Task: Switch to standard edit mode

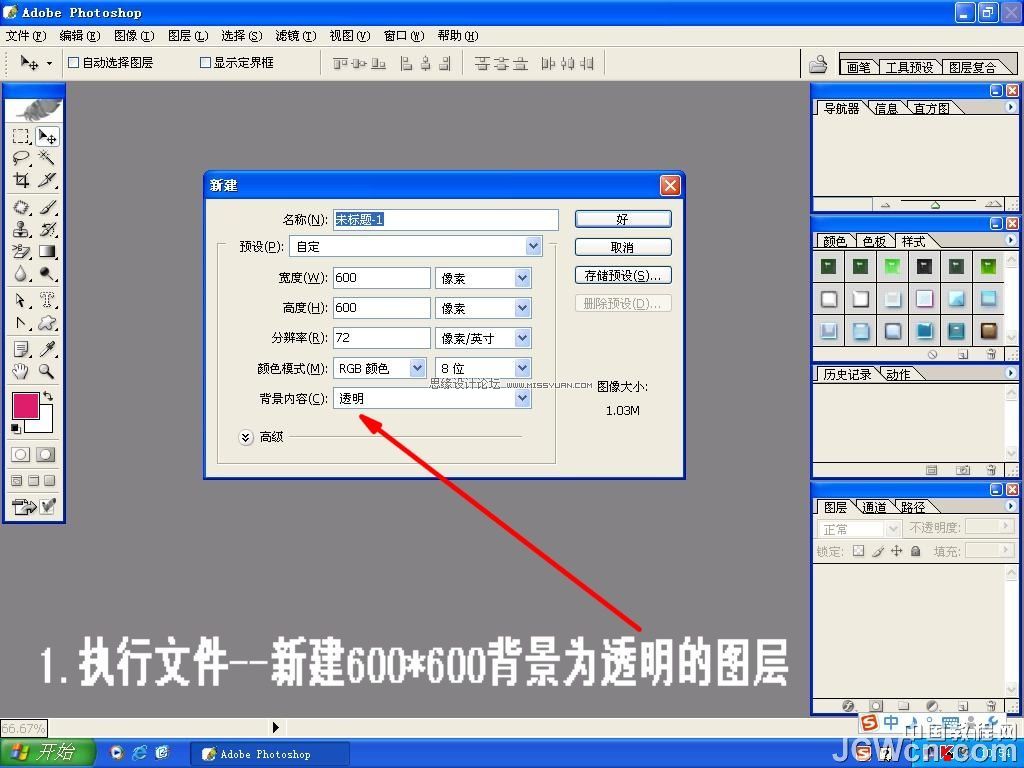Action: [x=21, y=455]
